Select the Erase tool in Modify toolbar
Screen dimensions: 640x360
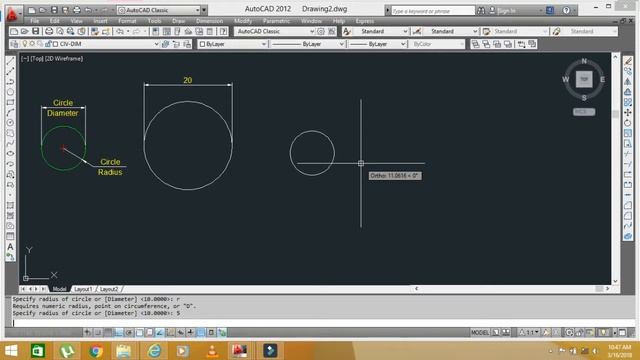[628, 61]
